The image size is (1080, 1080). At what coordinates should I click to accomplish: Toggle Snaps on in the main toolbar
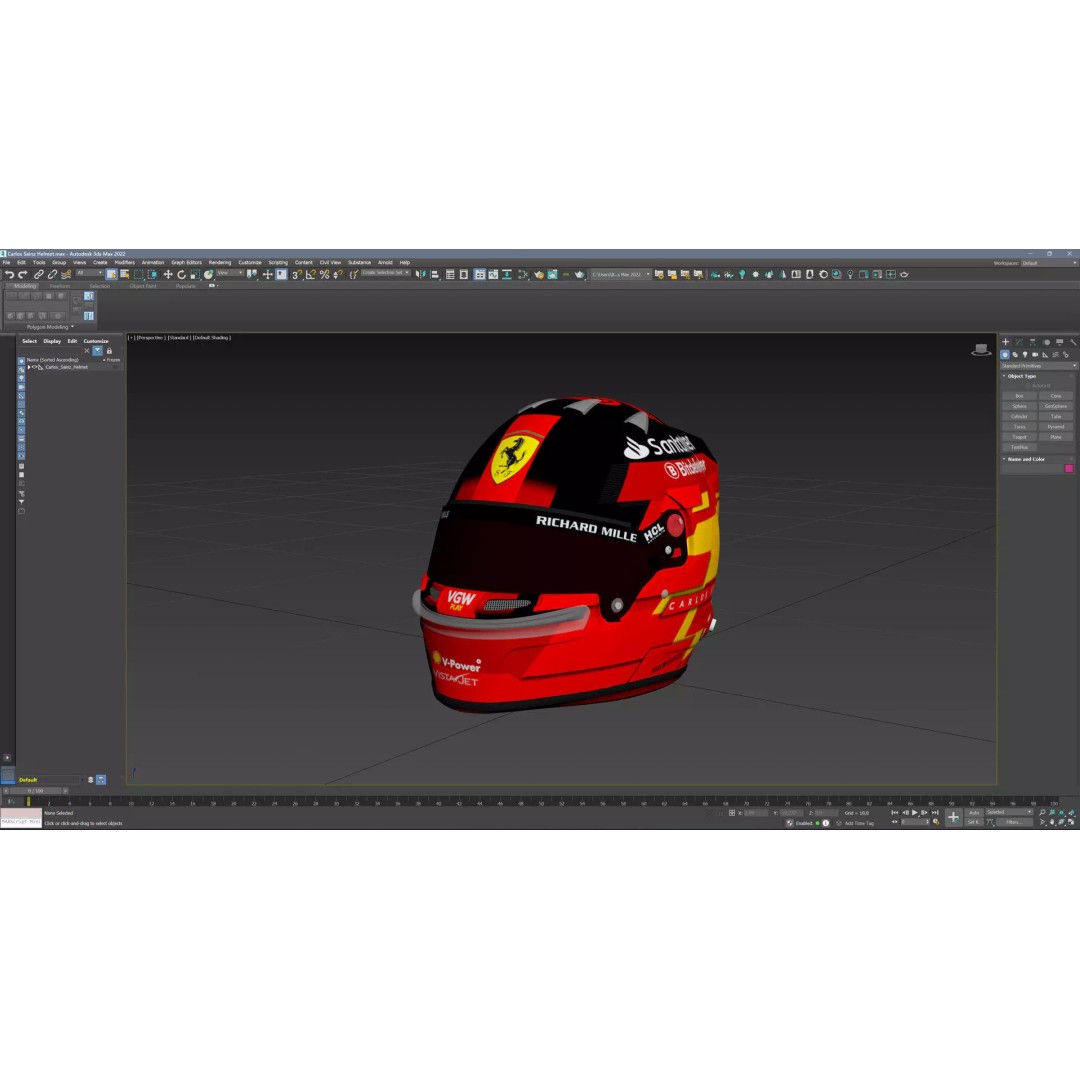[x=296, y=274]
